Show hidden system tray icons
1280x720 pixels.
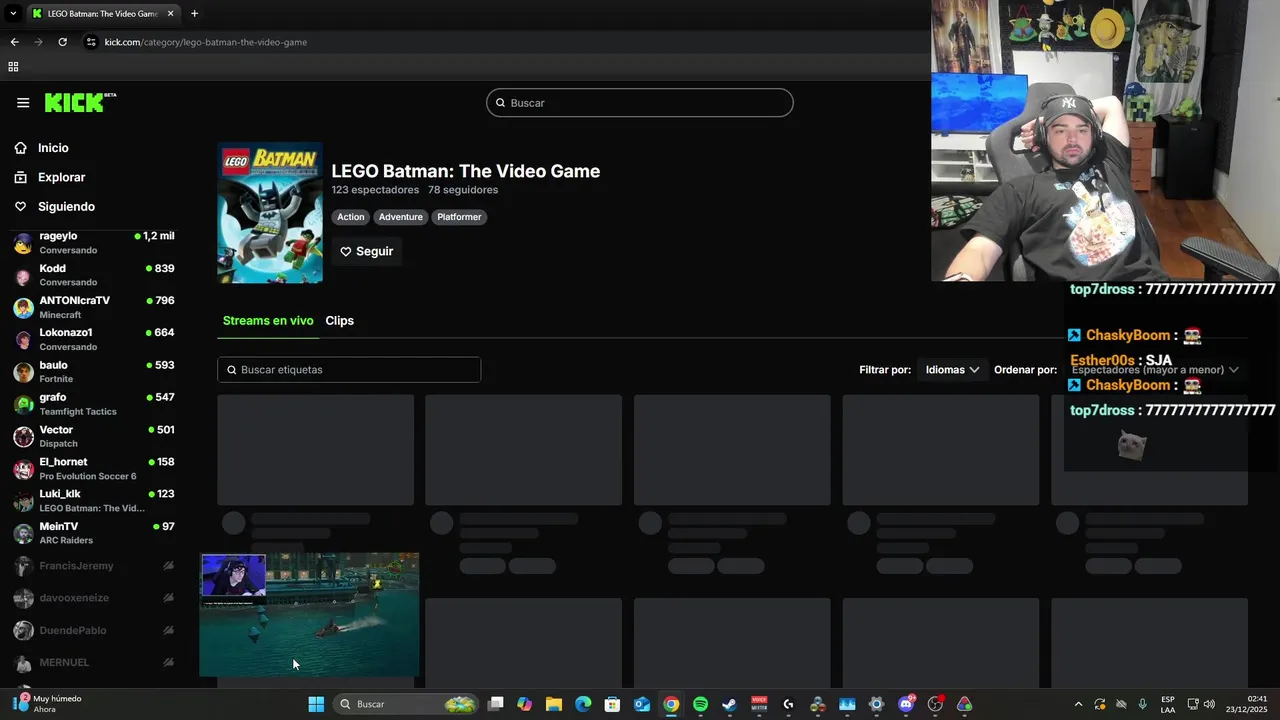point(1078,704)
